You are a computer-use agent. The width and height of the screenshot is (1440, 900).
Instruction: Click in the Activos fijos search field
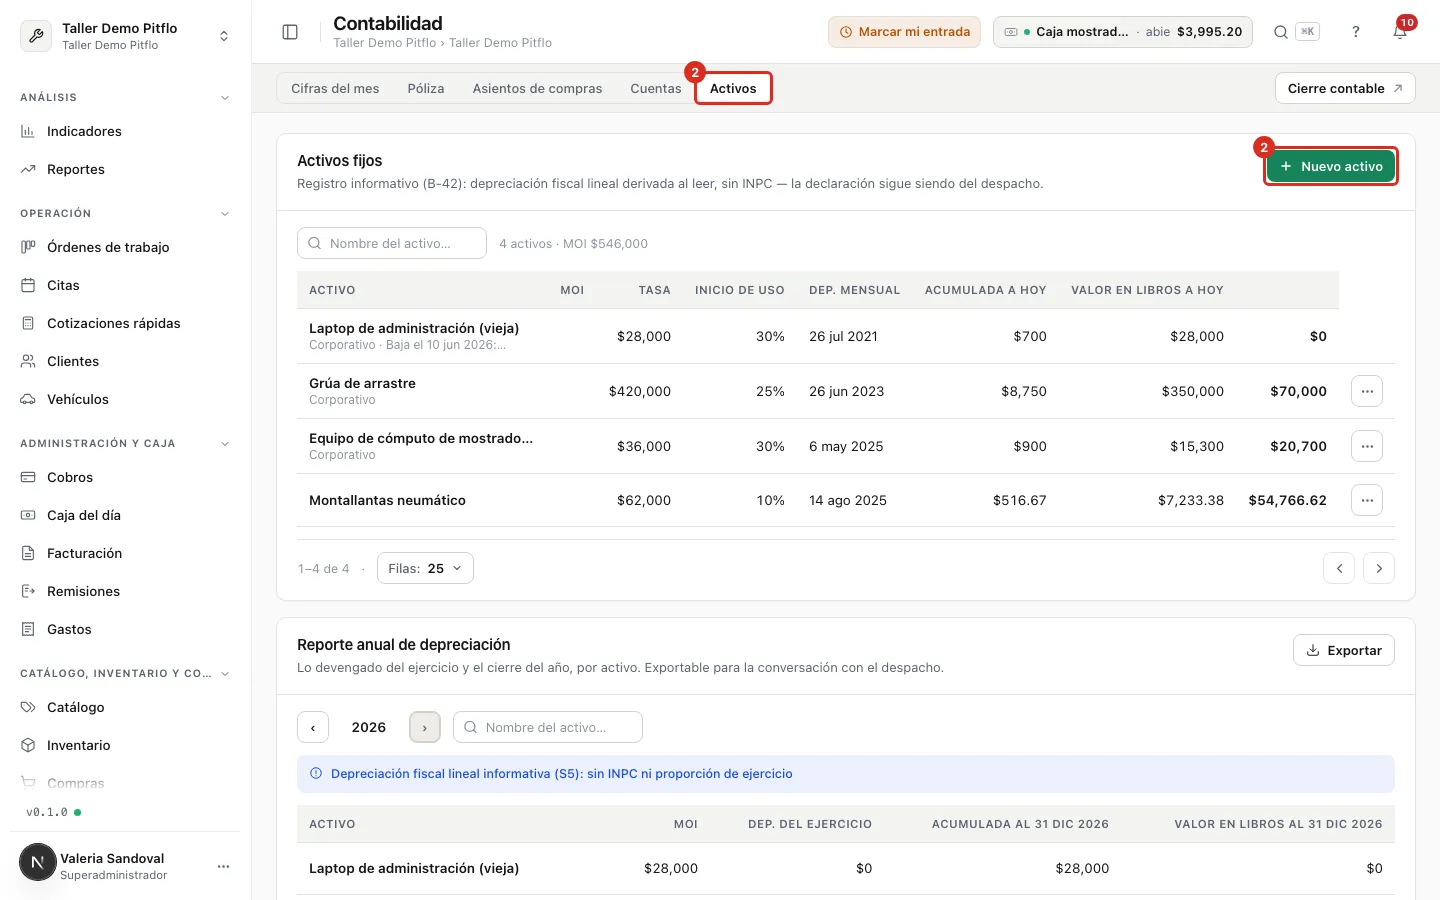(x=392, y=243)
